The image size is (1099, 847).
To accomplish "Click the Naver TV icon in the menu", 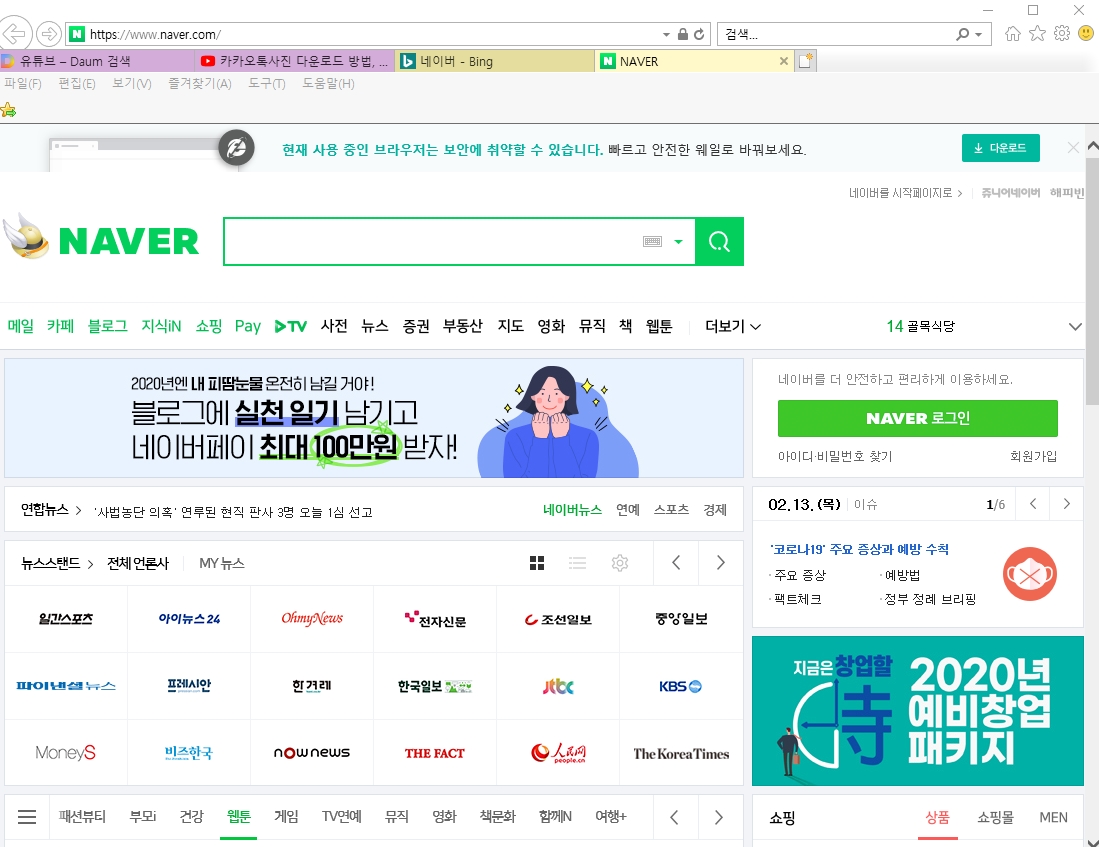I will click(x=290, y=327).
